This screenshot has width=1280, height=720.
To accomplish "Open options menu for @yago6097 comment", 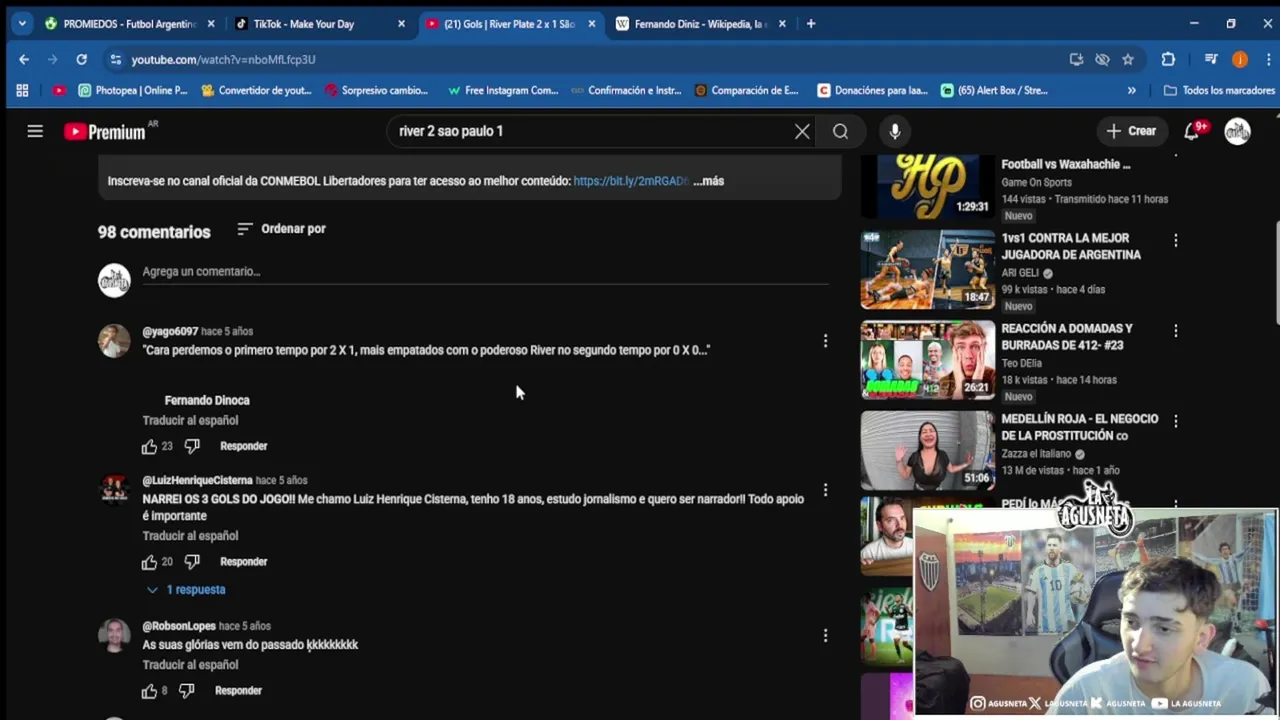I will click(825, 341).
